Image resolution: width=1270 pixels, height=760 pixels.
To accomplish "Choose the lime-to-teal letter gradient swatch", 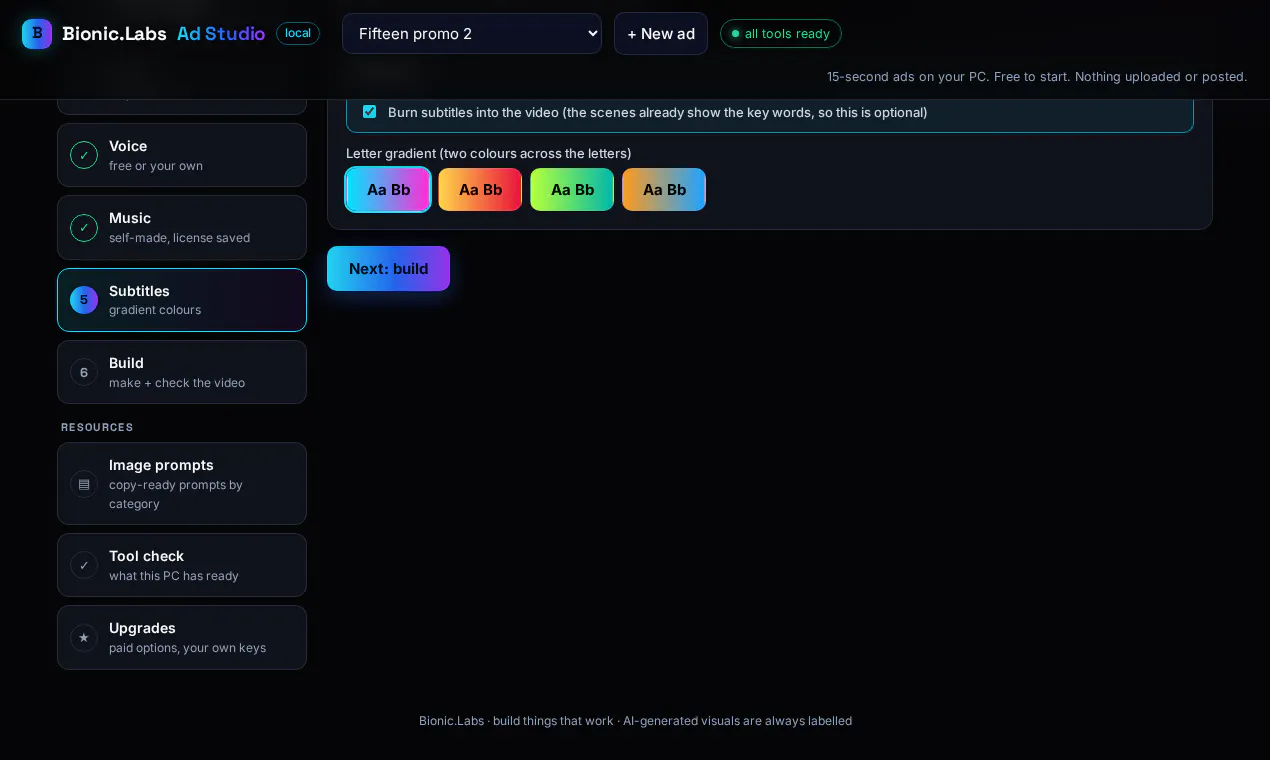I will pyautogui.click(x=572, y=189).
